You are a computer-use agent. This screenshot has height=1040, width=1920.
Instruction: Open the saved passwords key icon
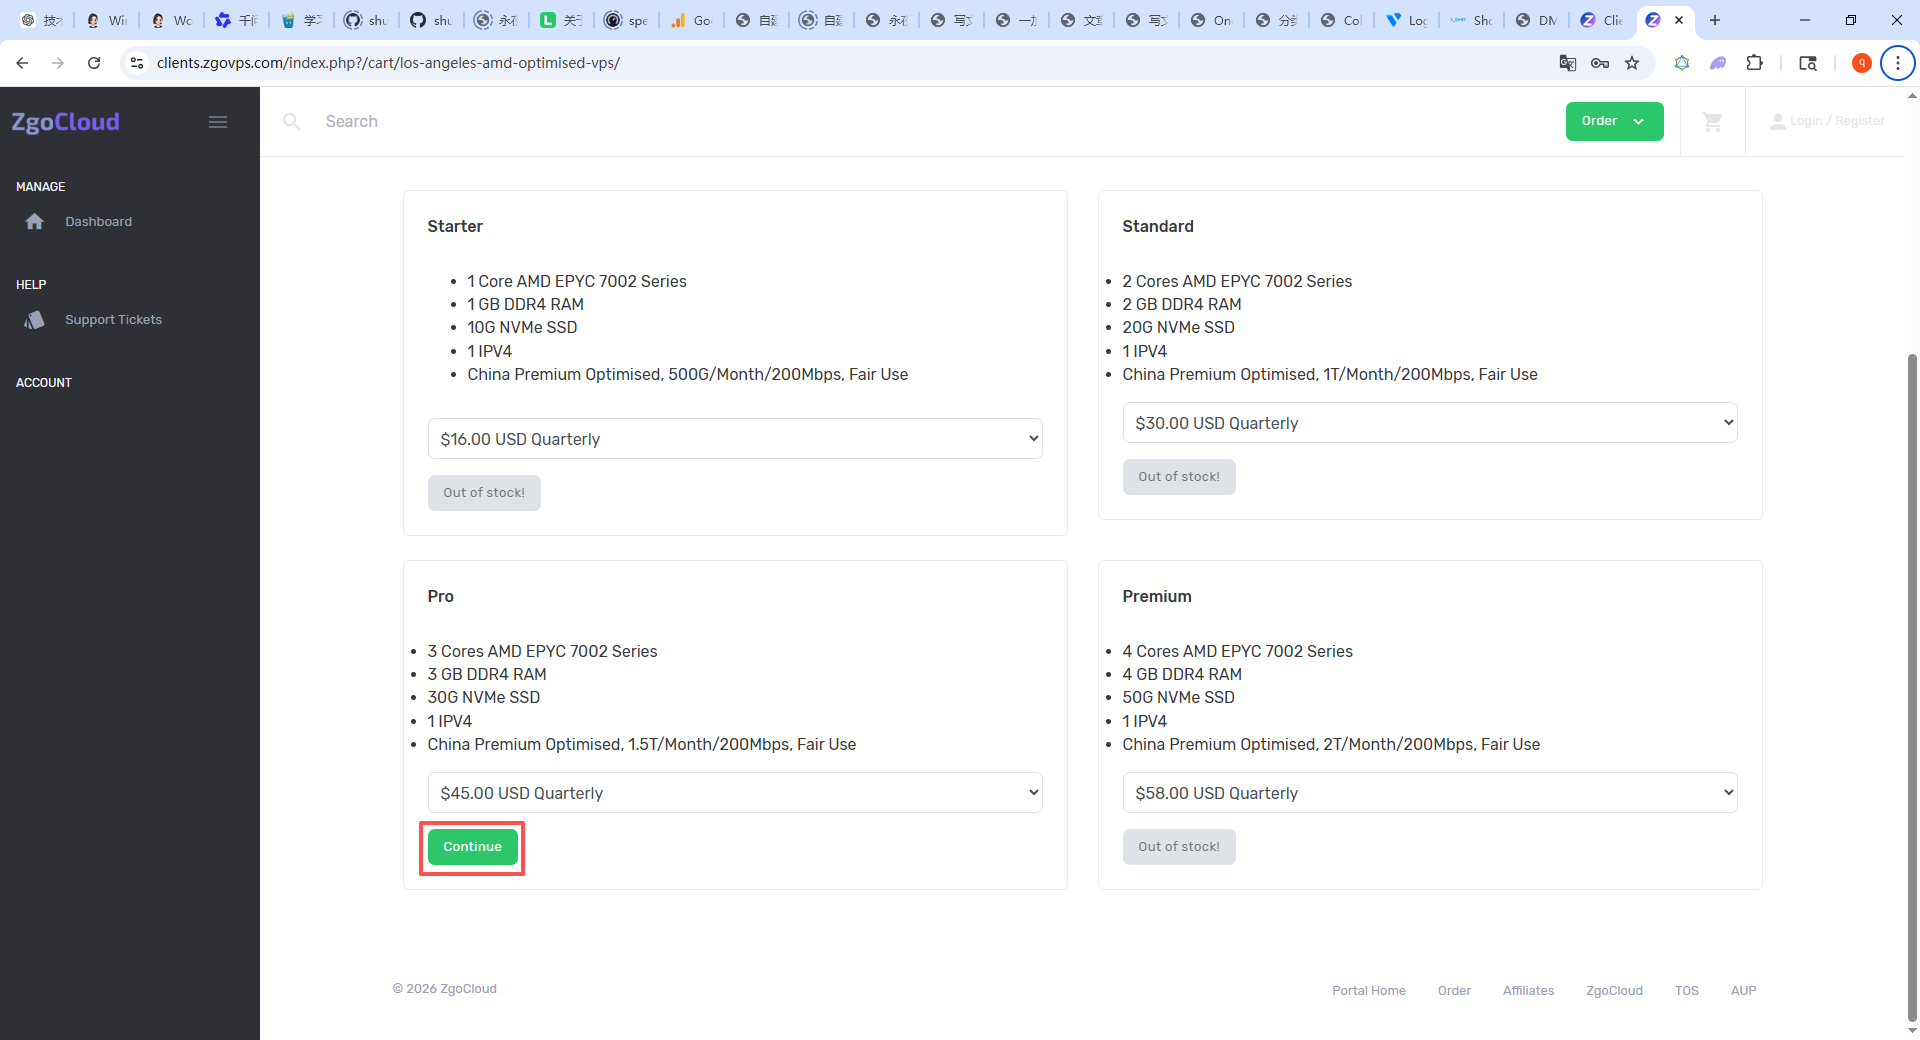tap(1600, 63)
